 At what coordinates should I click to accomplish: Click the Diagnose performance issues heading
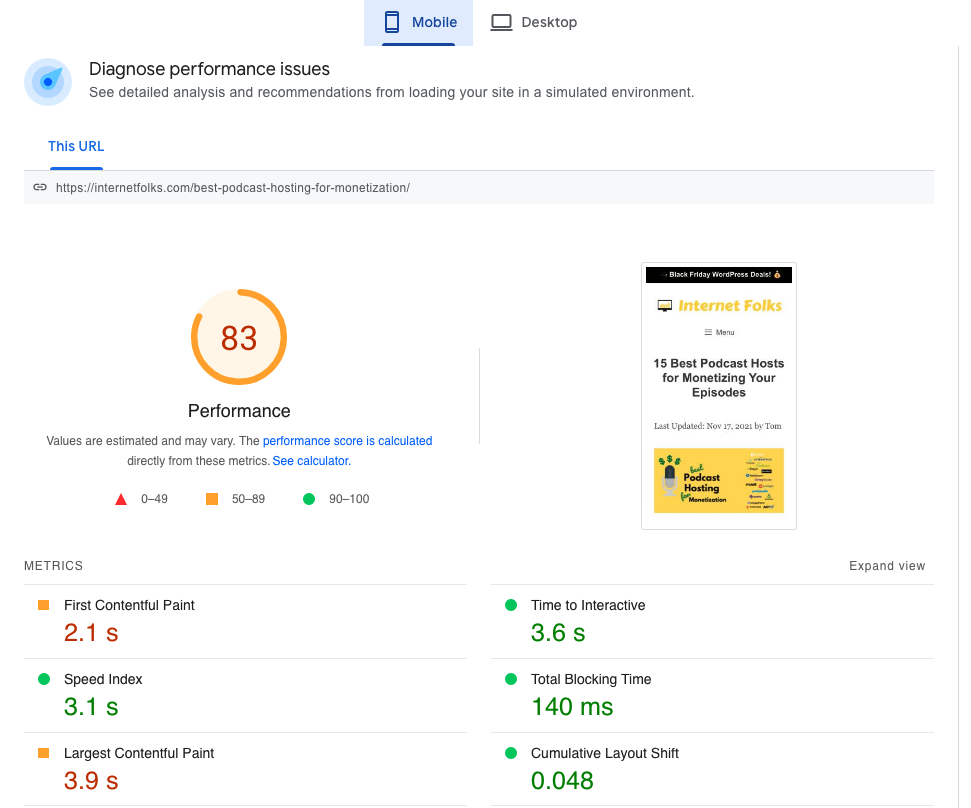[209, 69]
